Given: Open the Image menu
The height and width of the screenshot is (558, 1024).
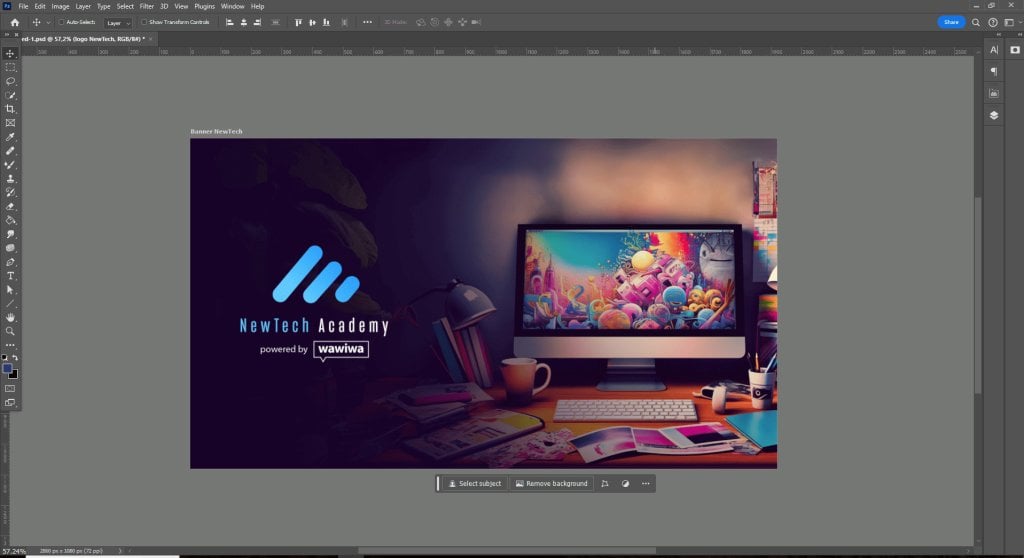Looking at the screenshot, I should [60, 7].
